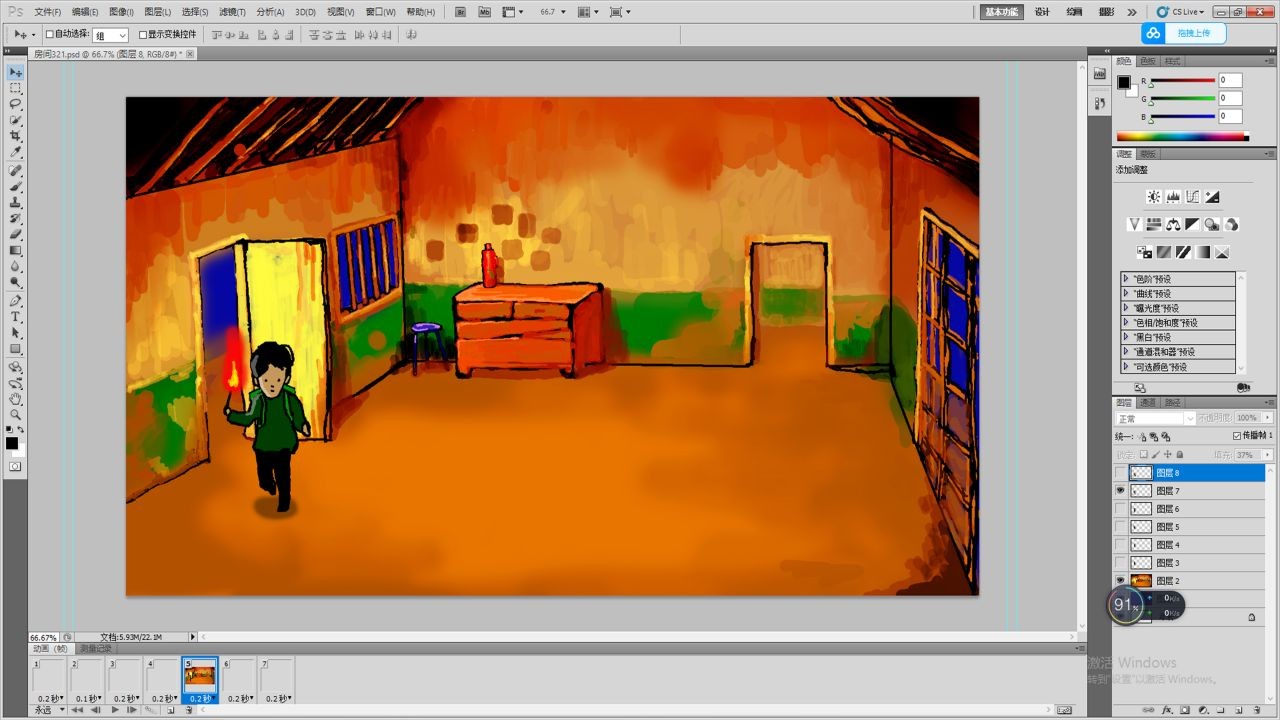The width and height of the screenshot is (1280, 720).
Task: Enable the 显示变换控件 checkbox
Action: (143, 35)
